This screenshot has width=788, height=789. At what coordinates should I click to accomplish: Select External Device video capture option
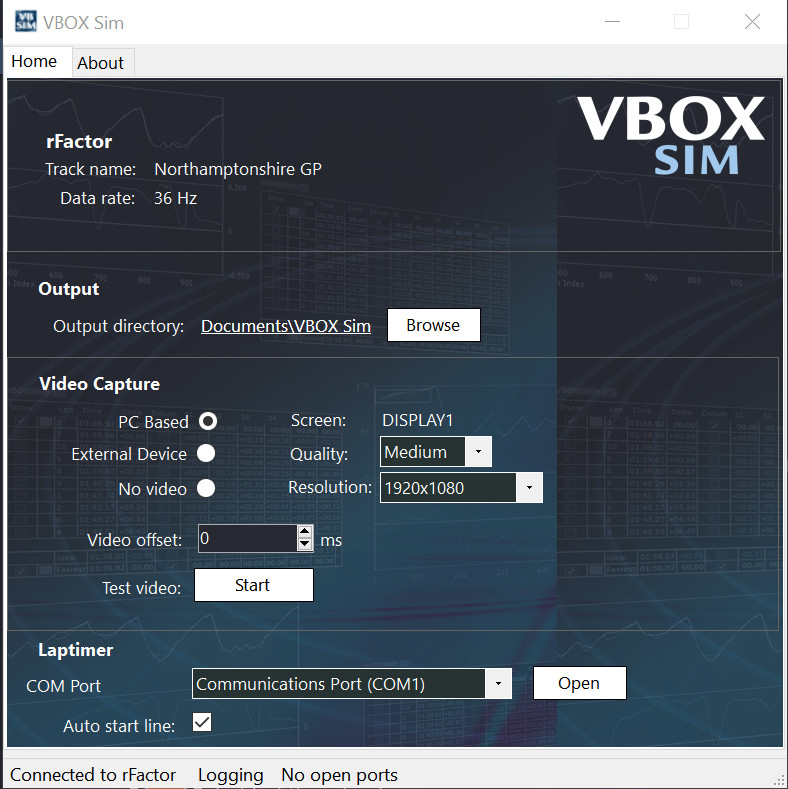[x=206, y=454]
